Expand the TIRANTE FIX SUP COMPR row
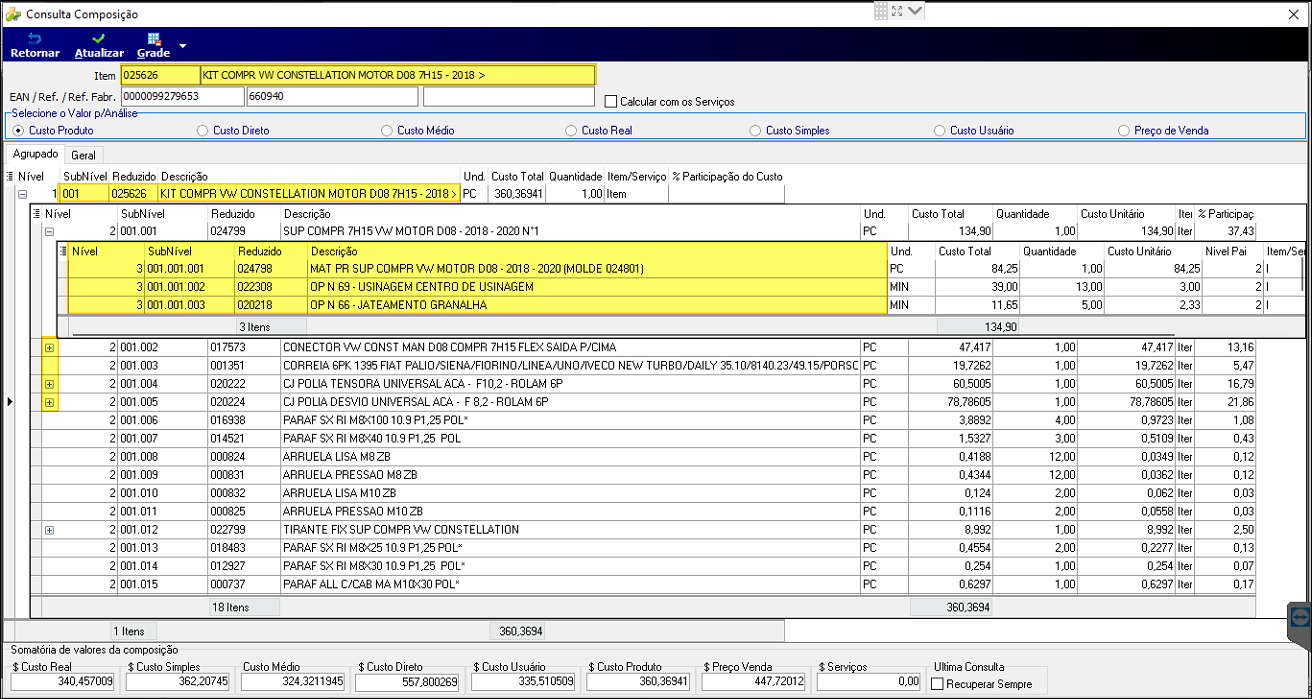This screenshot has width=1312, height=699. (49, 529)
